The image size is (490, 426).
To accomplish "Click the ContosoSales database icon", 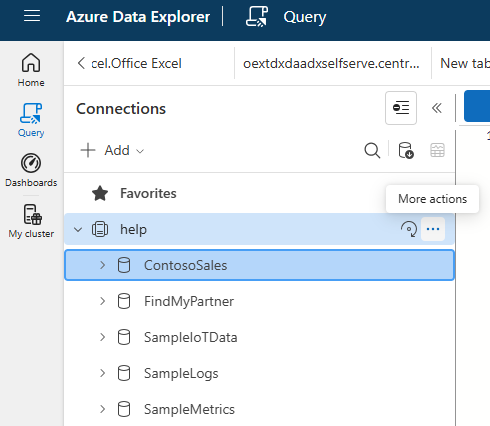I will click(x=124, y=265).
